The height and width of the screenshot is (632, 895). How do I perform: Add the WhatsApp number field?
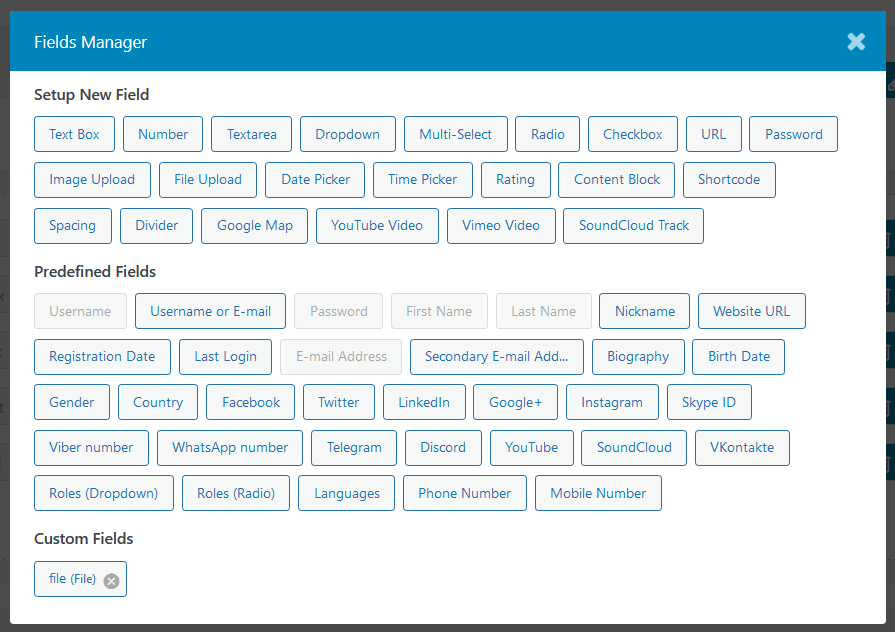pos(230,448)
